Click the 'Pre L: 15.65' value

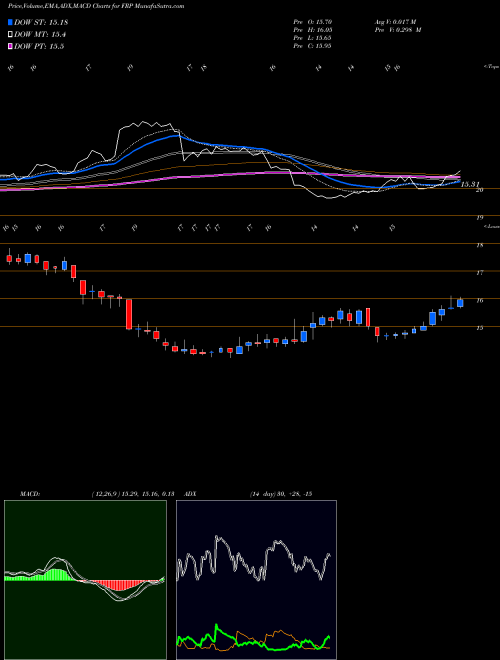pyautogui.click(x=313, y=38)
